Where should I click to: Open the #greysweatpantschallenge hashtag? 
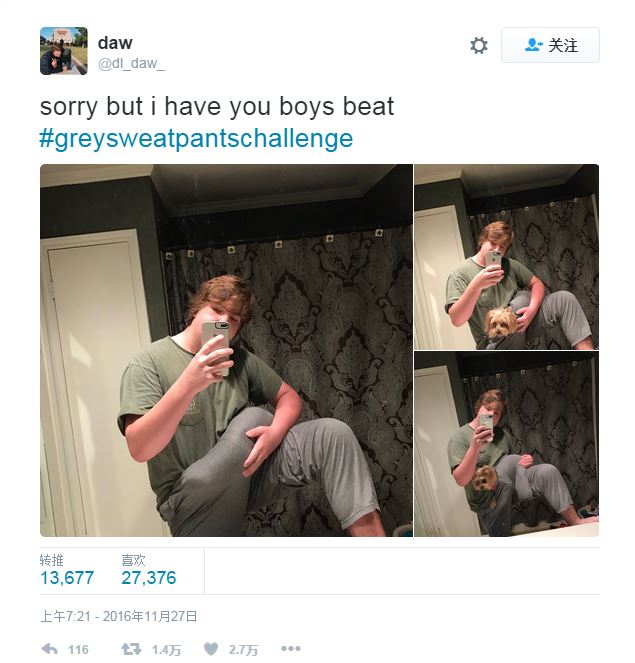coord(196,138)
